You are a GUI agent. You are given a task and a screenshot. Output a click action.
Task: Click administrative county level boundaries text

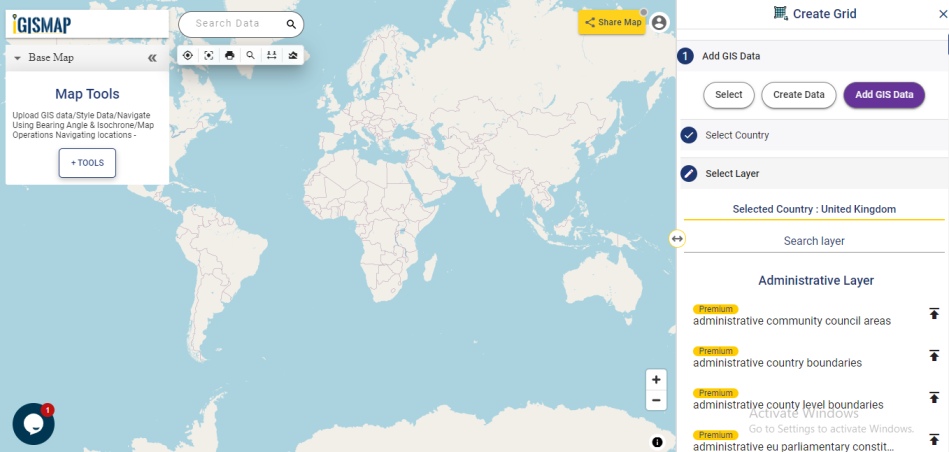(x=788, y=405)
